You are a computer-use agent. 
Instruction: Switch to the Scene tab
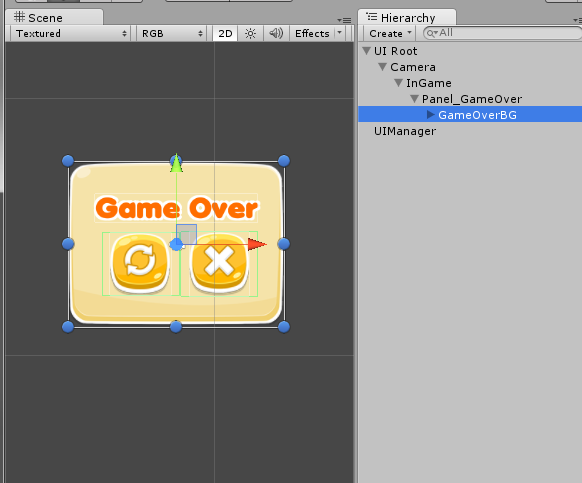click(54, 17)
